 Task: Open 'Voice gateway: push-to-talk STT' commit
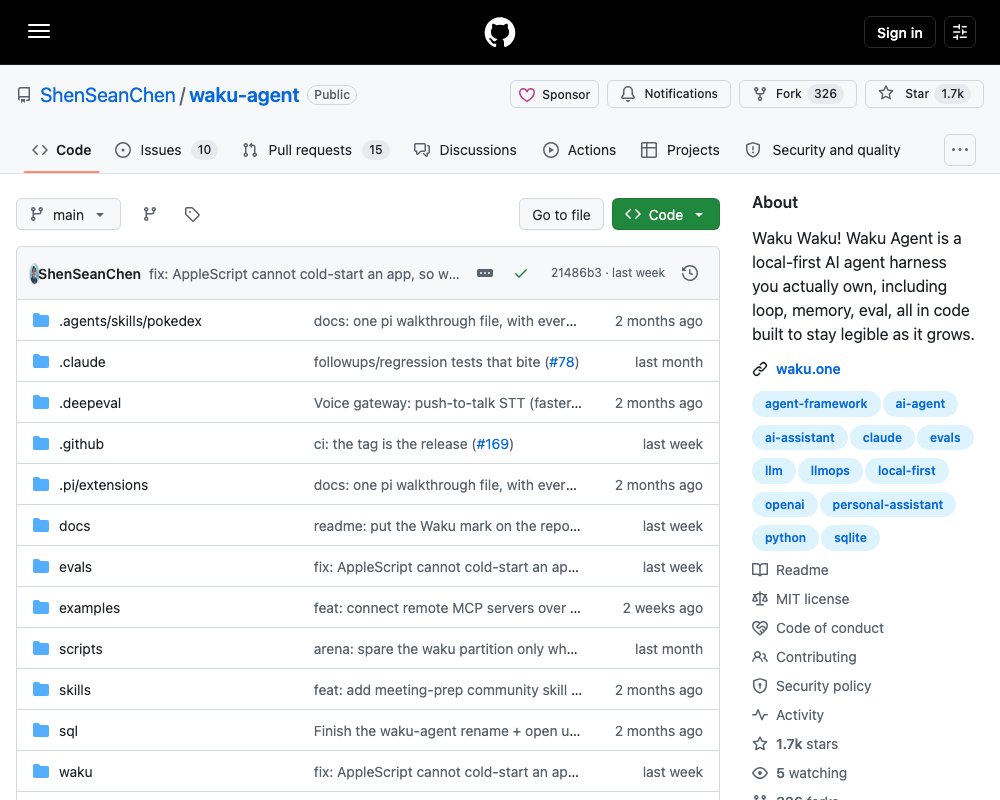[448, 403]
